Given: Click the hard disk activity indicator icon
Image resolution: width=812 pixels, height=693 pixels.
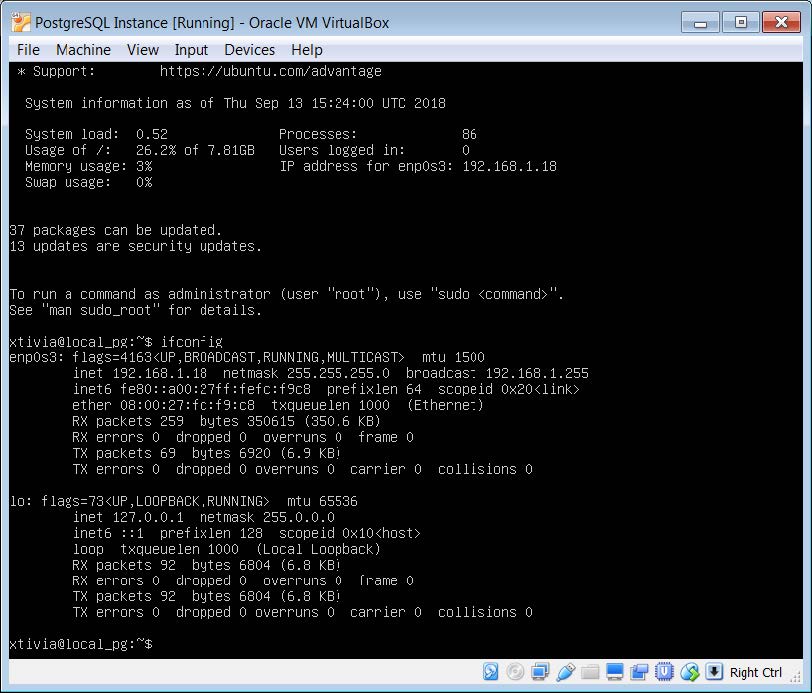Looking at the screenshot, I should (x=490, y=672).
